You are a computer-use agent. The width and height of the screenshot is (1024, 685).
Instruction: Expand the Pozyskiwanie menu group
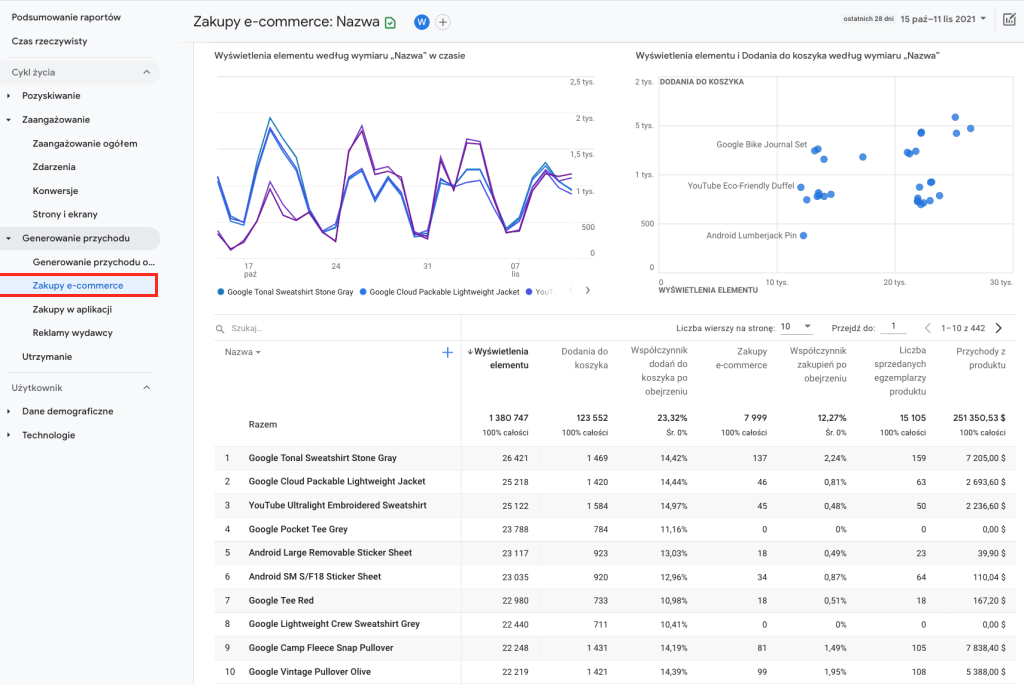[x=50, y=96]
